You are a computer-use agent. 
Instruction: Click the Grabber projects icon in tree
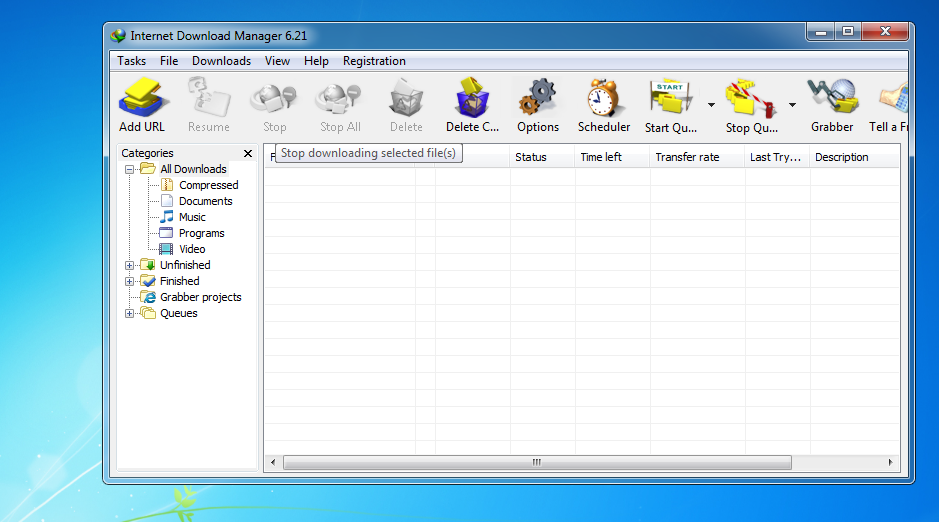(x=148, y=297)
